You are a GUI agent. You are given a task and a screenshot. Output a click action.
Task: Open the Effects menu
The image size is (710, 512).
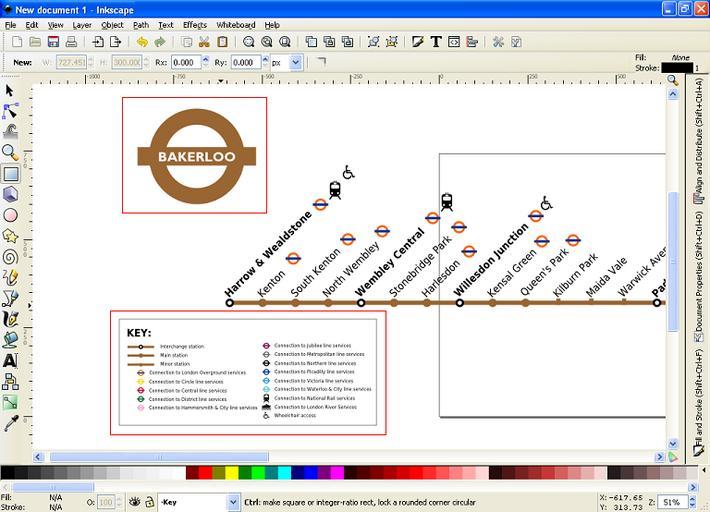coord(195,25)
